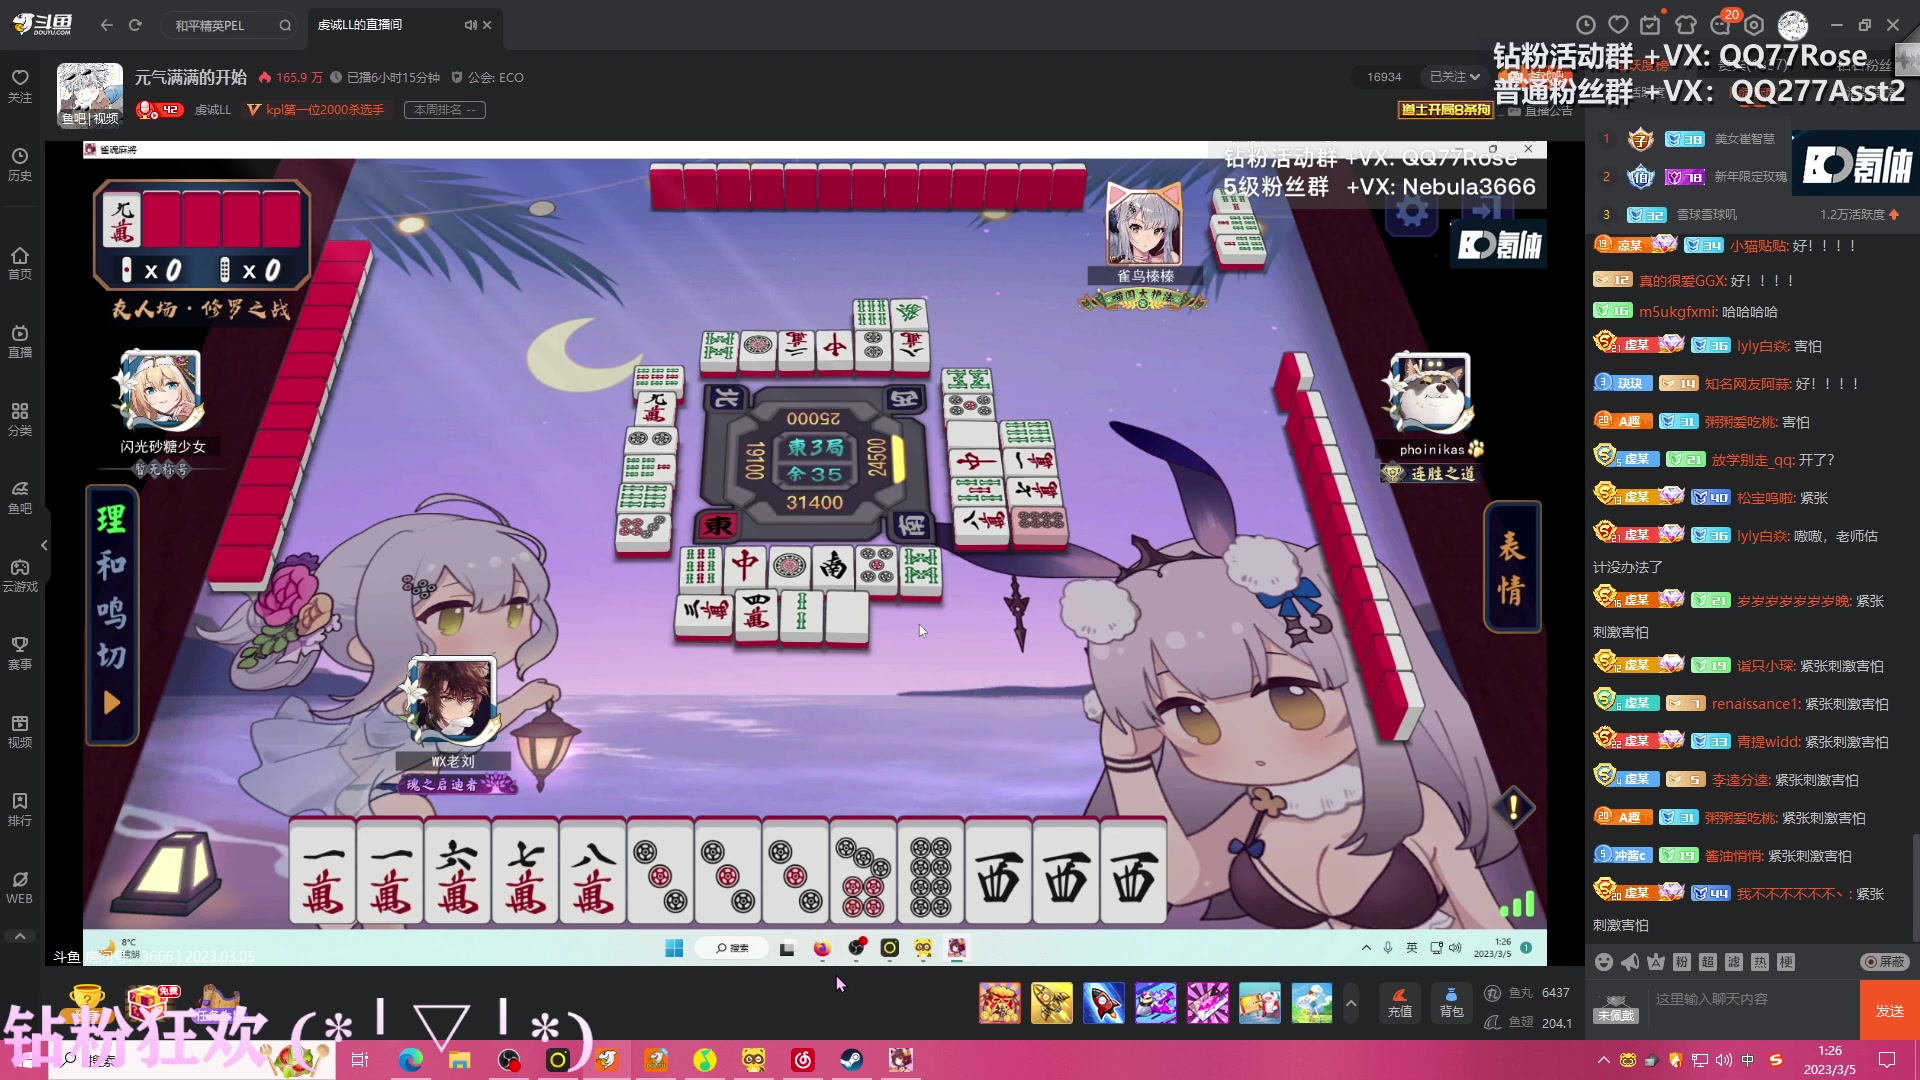Open 分类 categories in sidebar
Viewport: 1920px width, 1080px height.
tap(20, 420)
